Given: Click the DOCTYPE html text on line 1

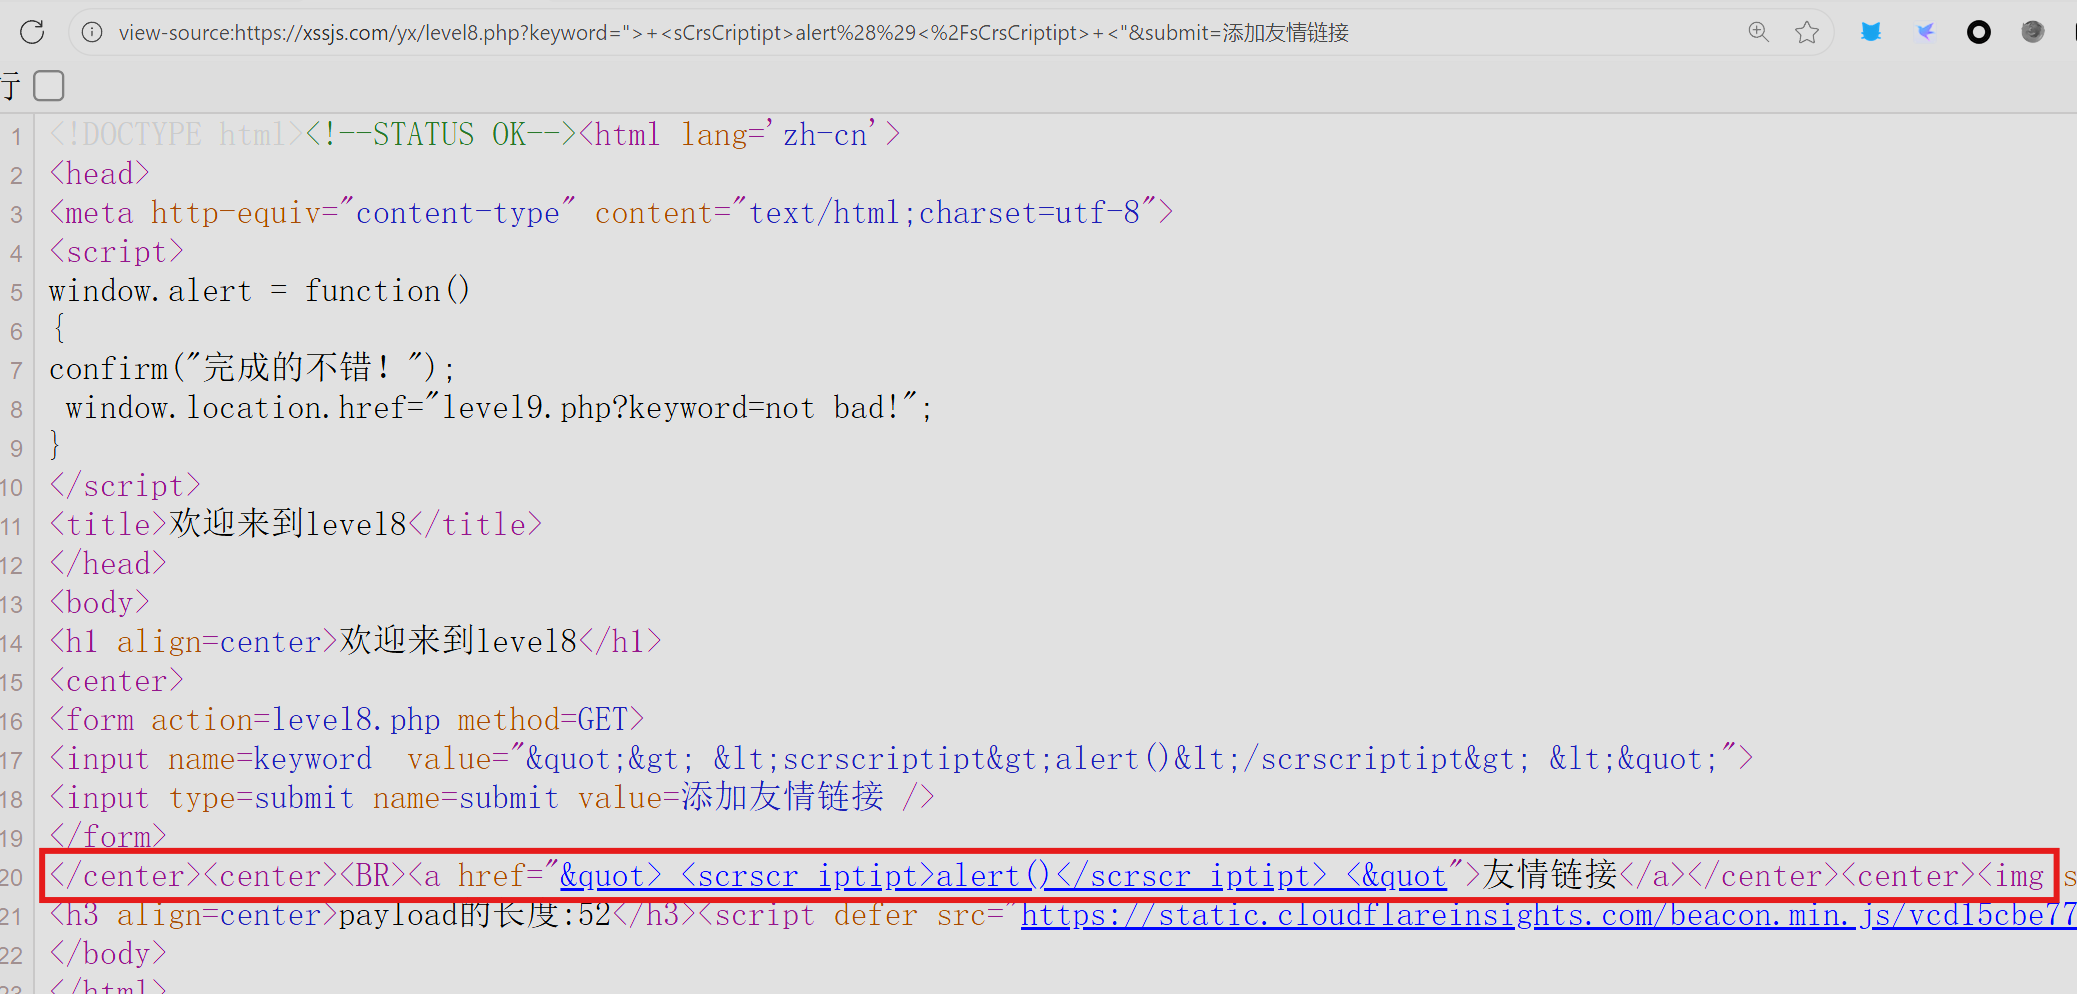Looking at the screenshot, I should click(x=176, y=134).
